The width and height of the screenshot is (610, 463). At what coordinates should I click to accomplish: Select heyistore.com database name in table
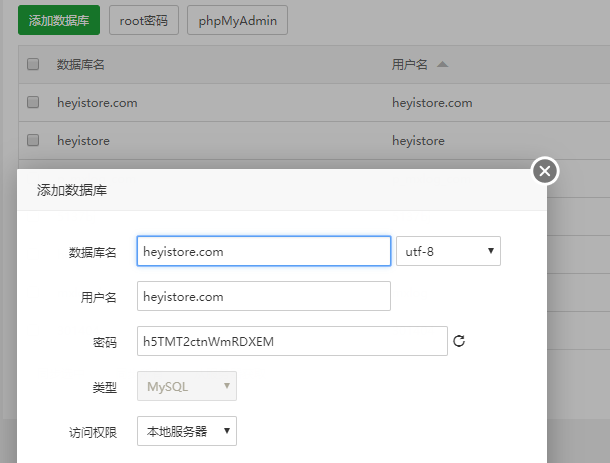97,103
